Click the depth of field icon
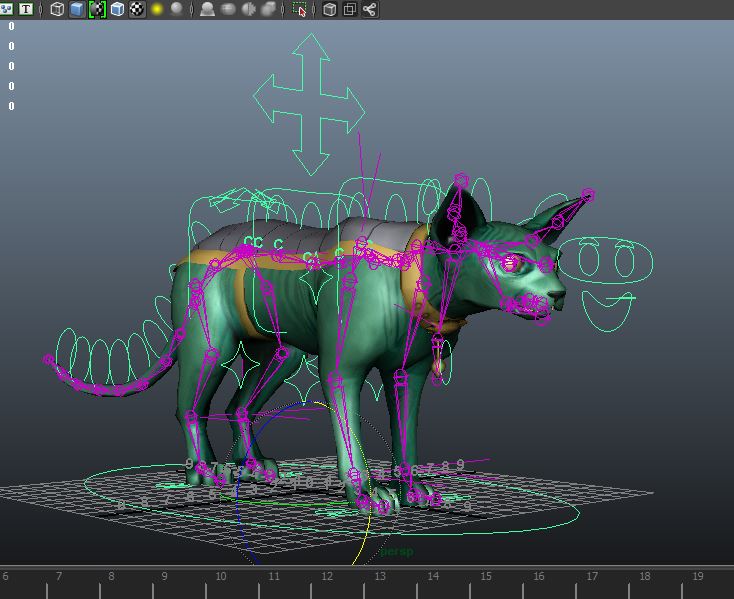The width and height of the screenshot is (734, 599). tap(269, 9)
